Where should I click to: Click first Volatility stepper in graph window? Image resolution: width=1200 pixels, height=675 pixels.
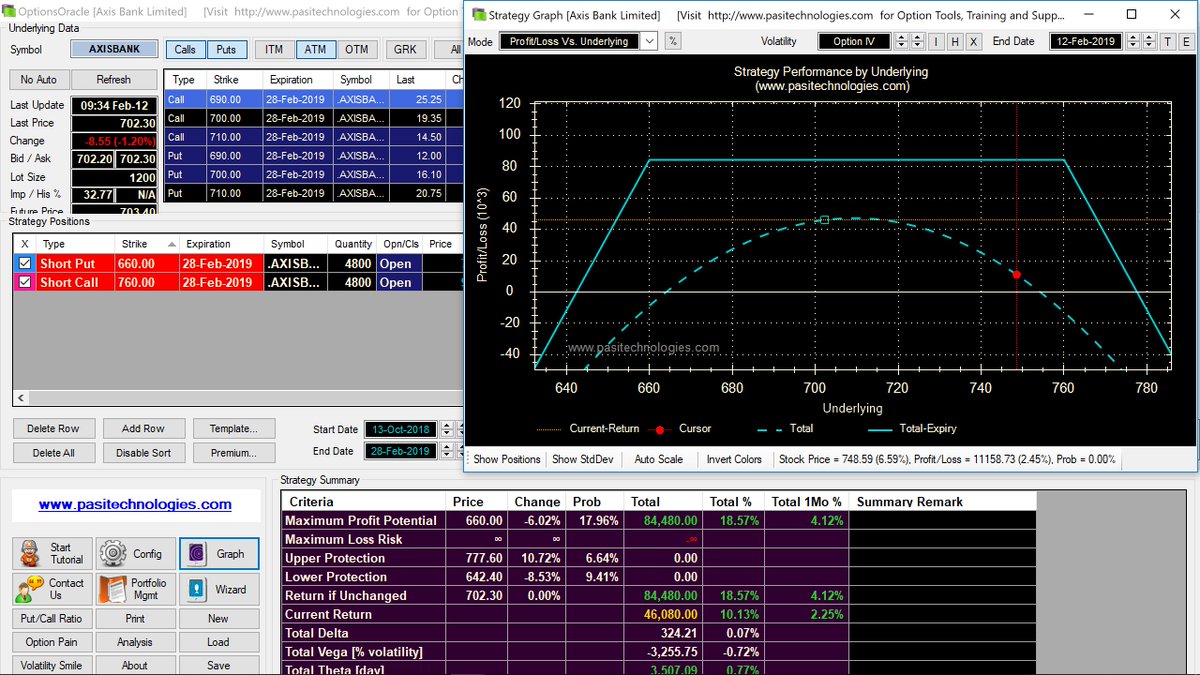click(901, 41)
